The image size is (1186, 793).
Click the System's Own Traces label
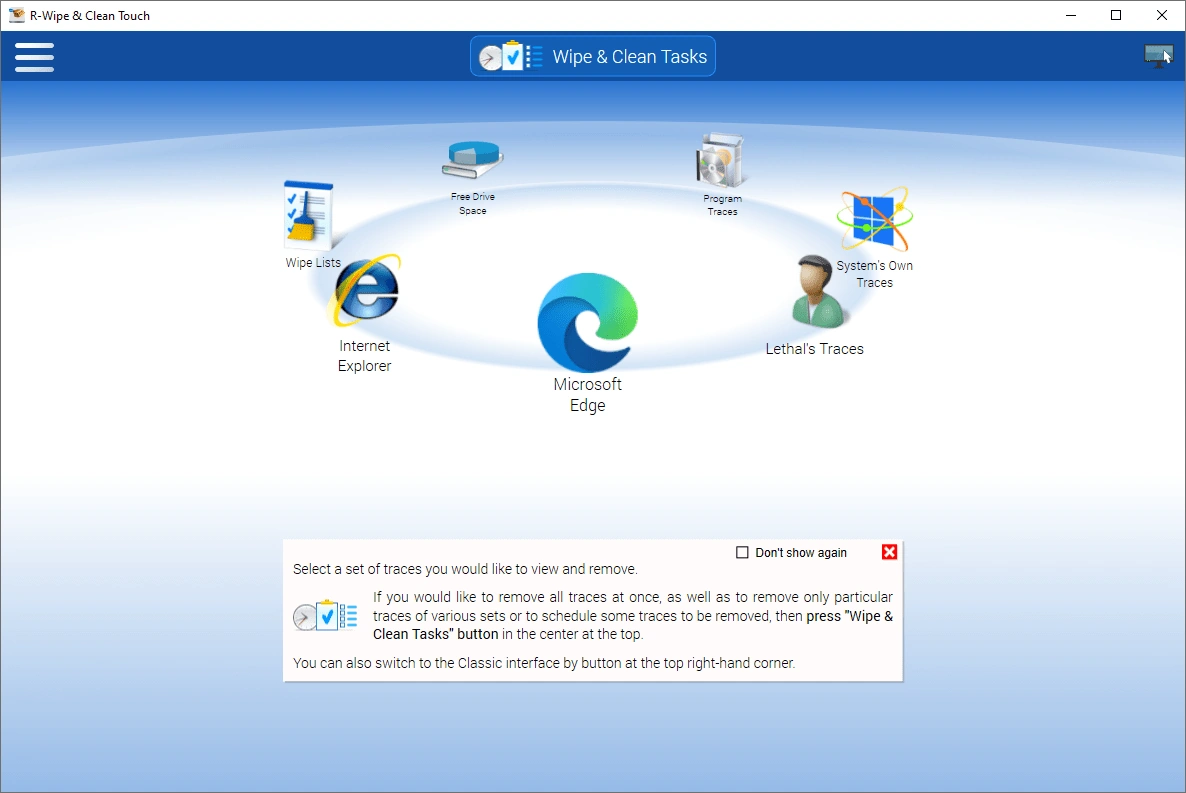click(x=874, y=274)
